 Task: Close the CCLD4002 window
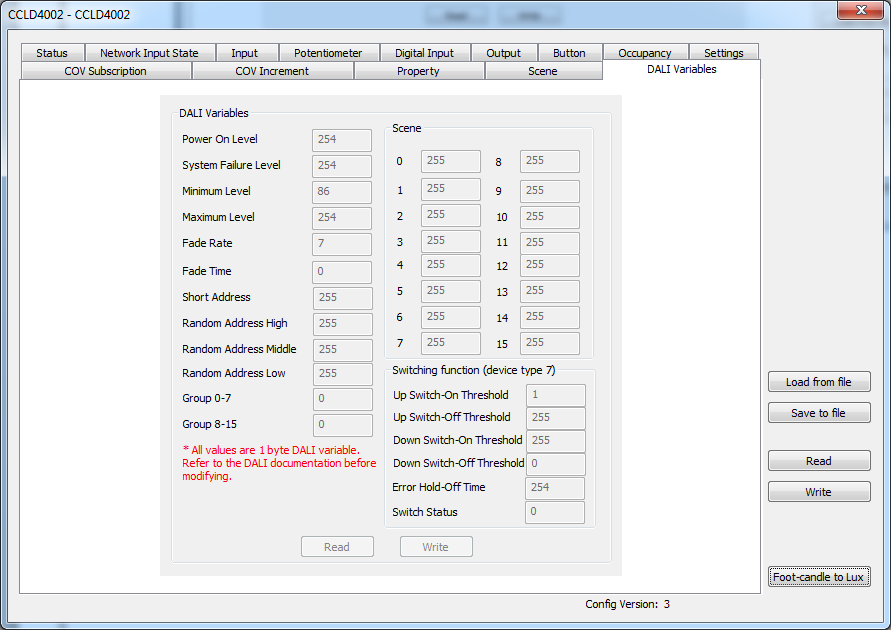[861, 10]
